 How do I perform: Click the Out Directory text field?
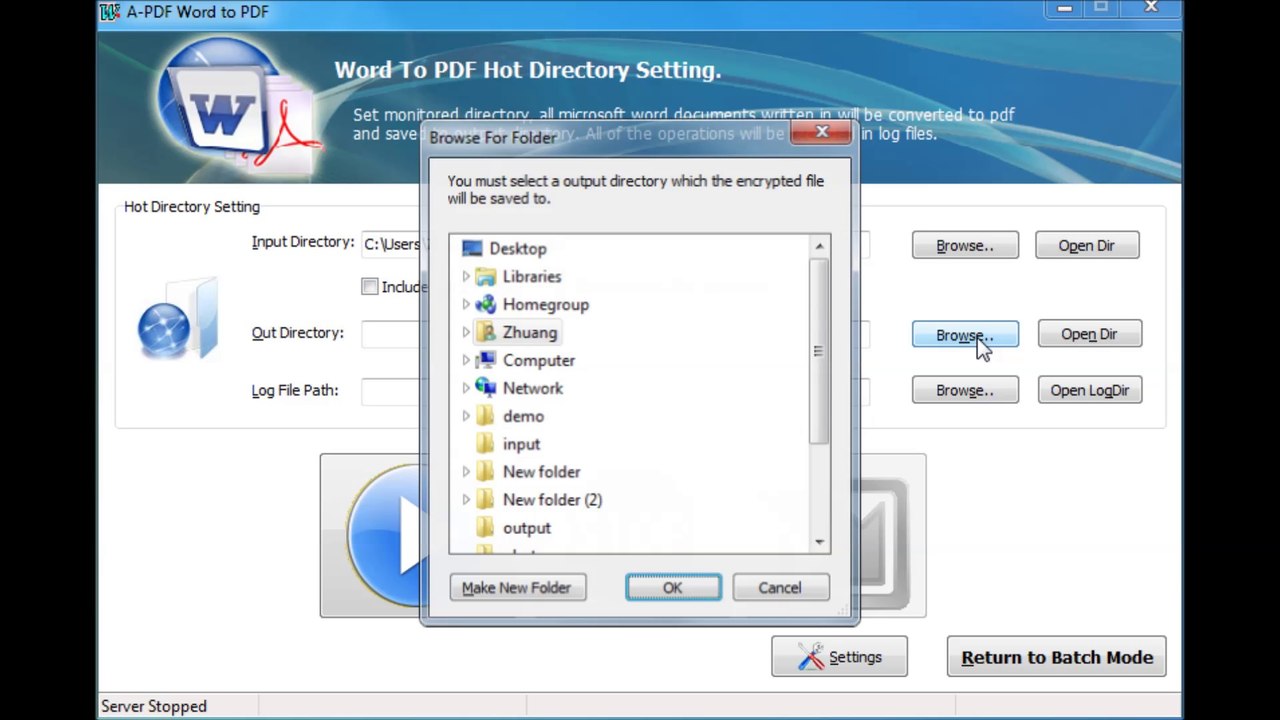point(615,334)
